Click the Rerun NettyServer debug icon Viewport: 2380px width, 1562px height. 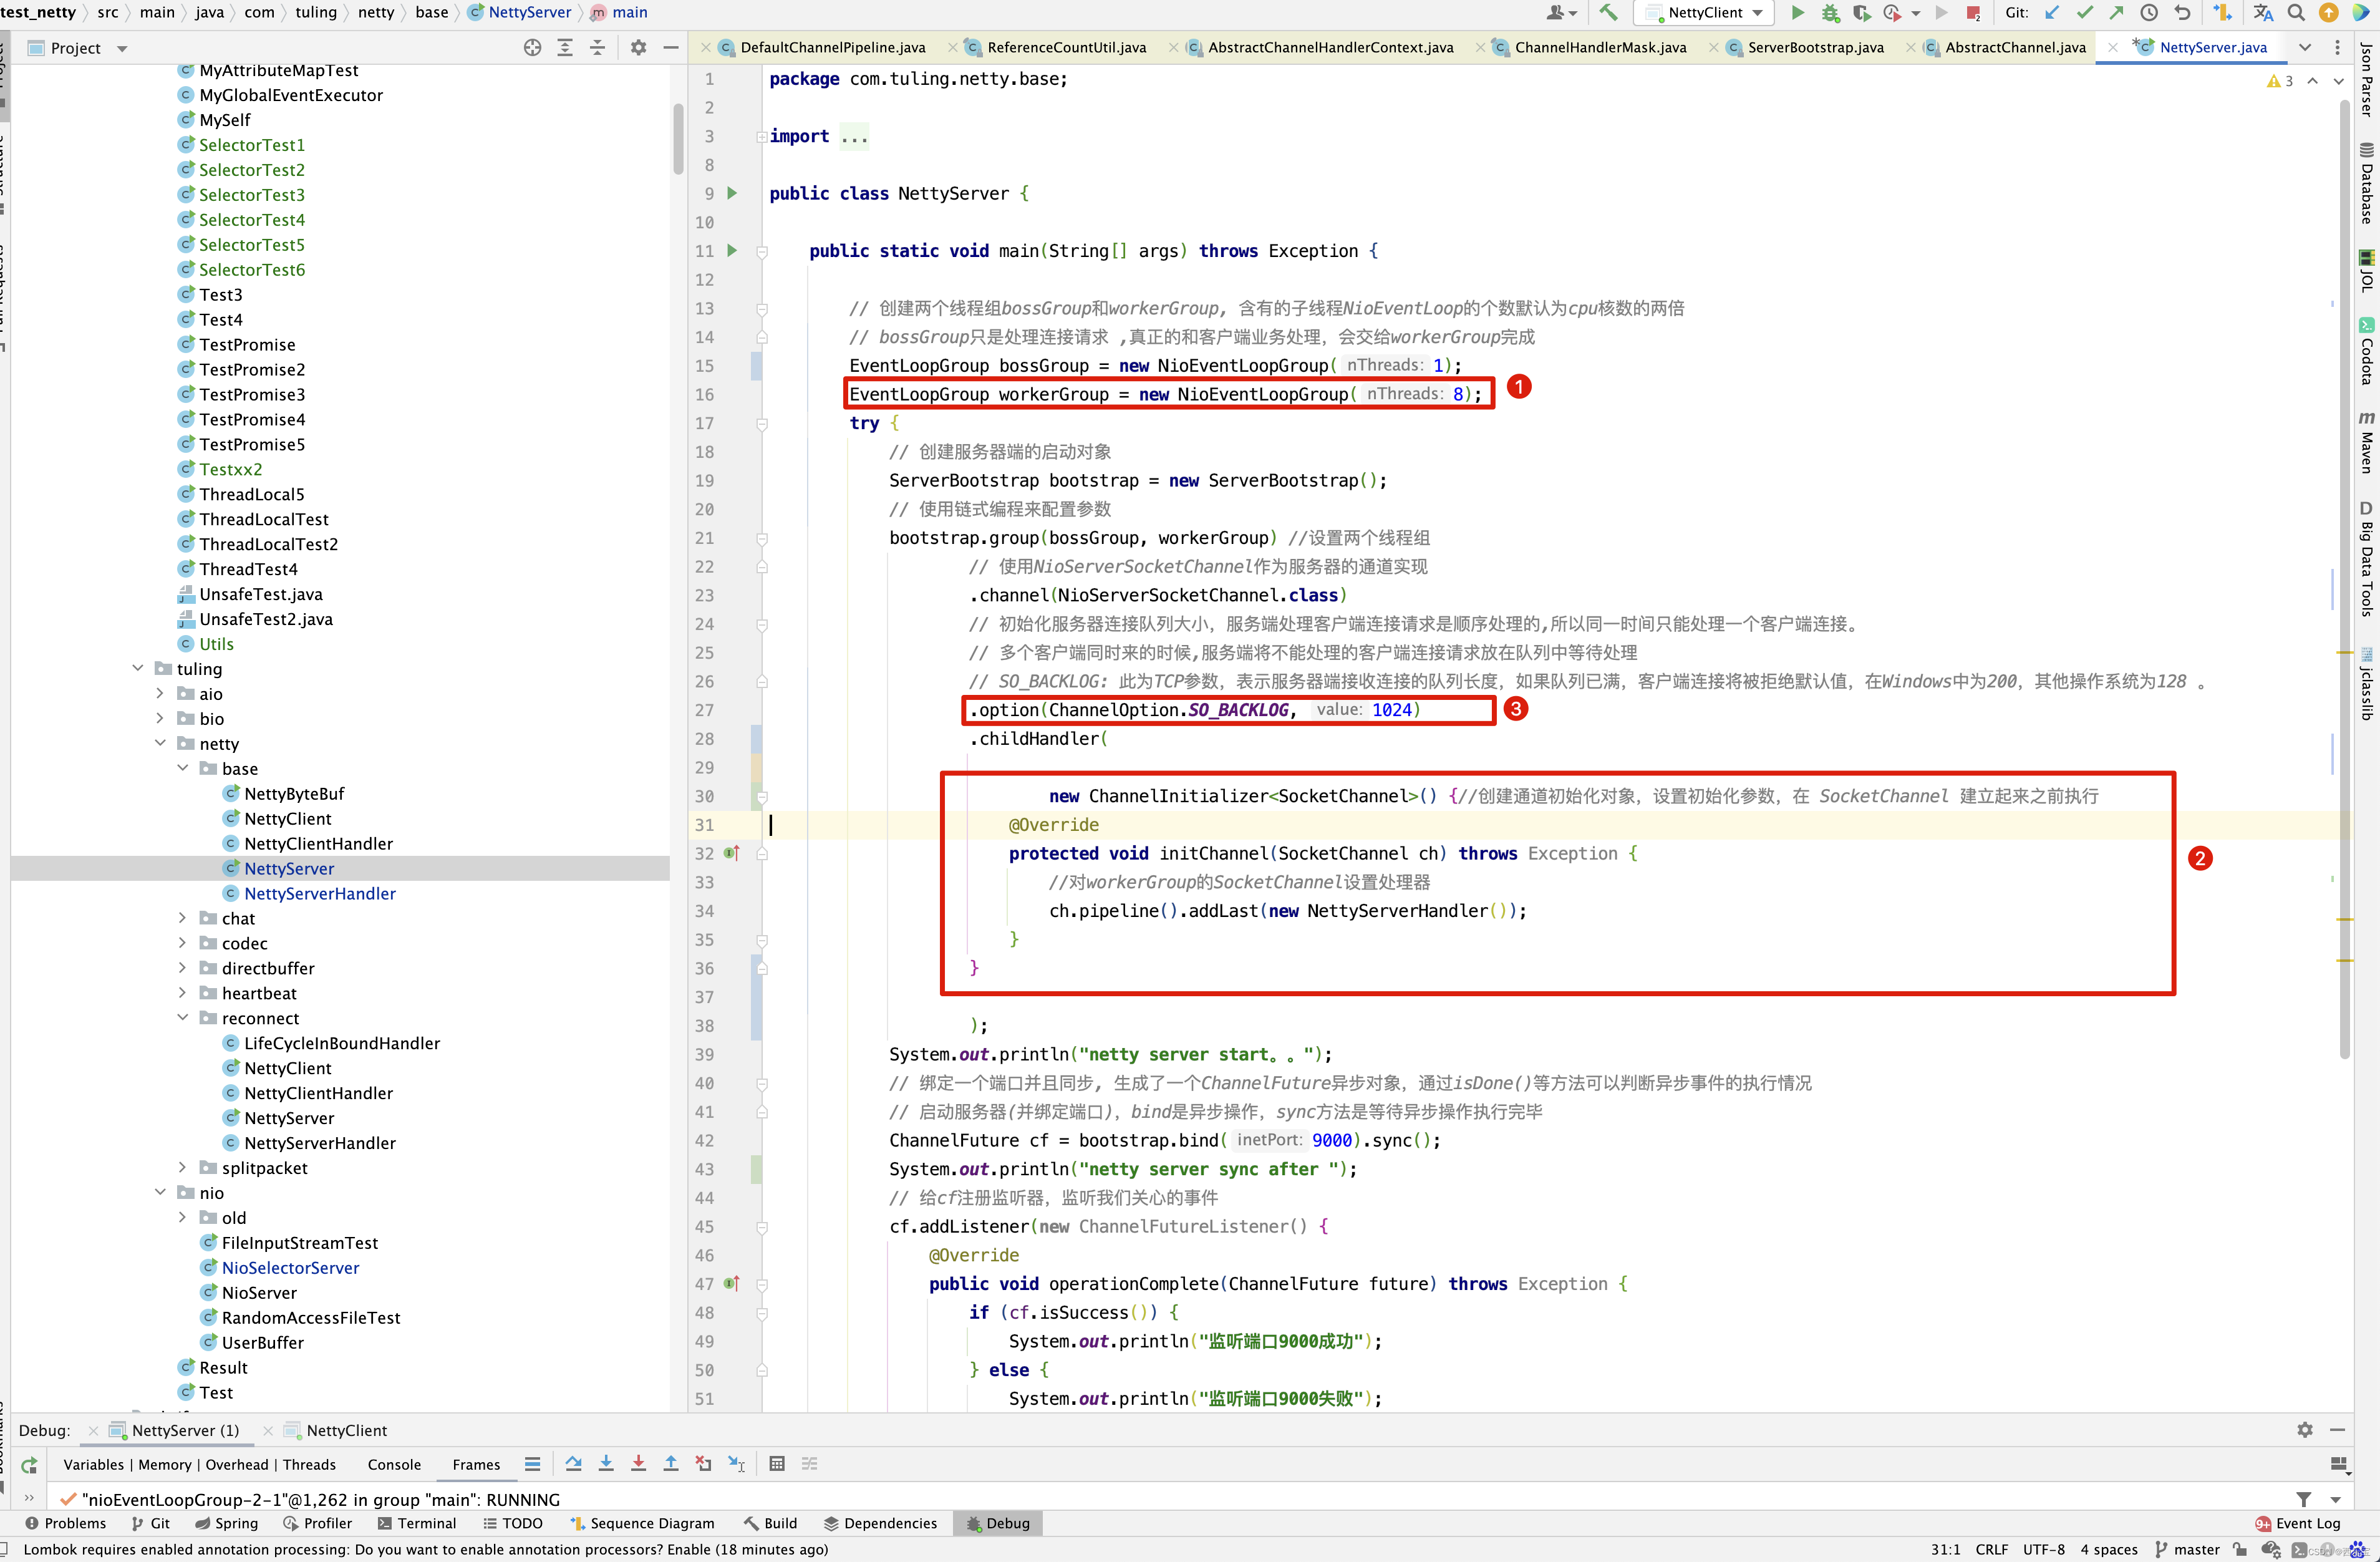tap(29, 1465)
